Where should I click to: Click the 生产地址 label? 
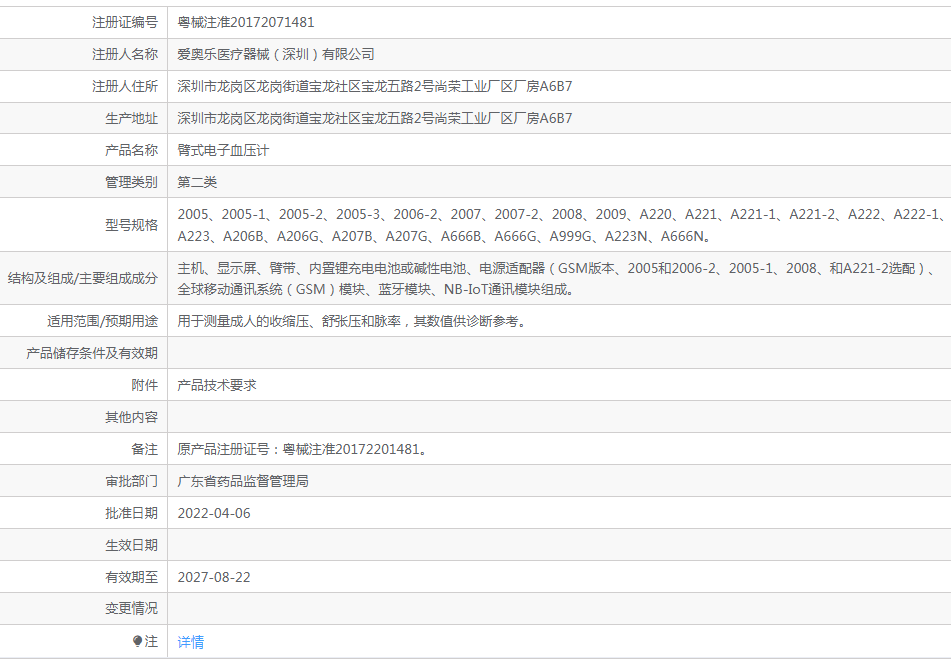pos(132,118)
